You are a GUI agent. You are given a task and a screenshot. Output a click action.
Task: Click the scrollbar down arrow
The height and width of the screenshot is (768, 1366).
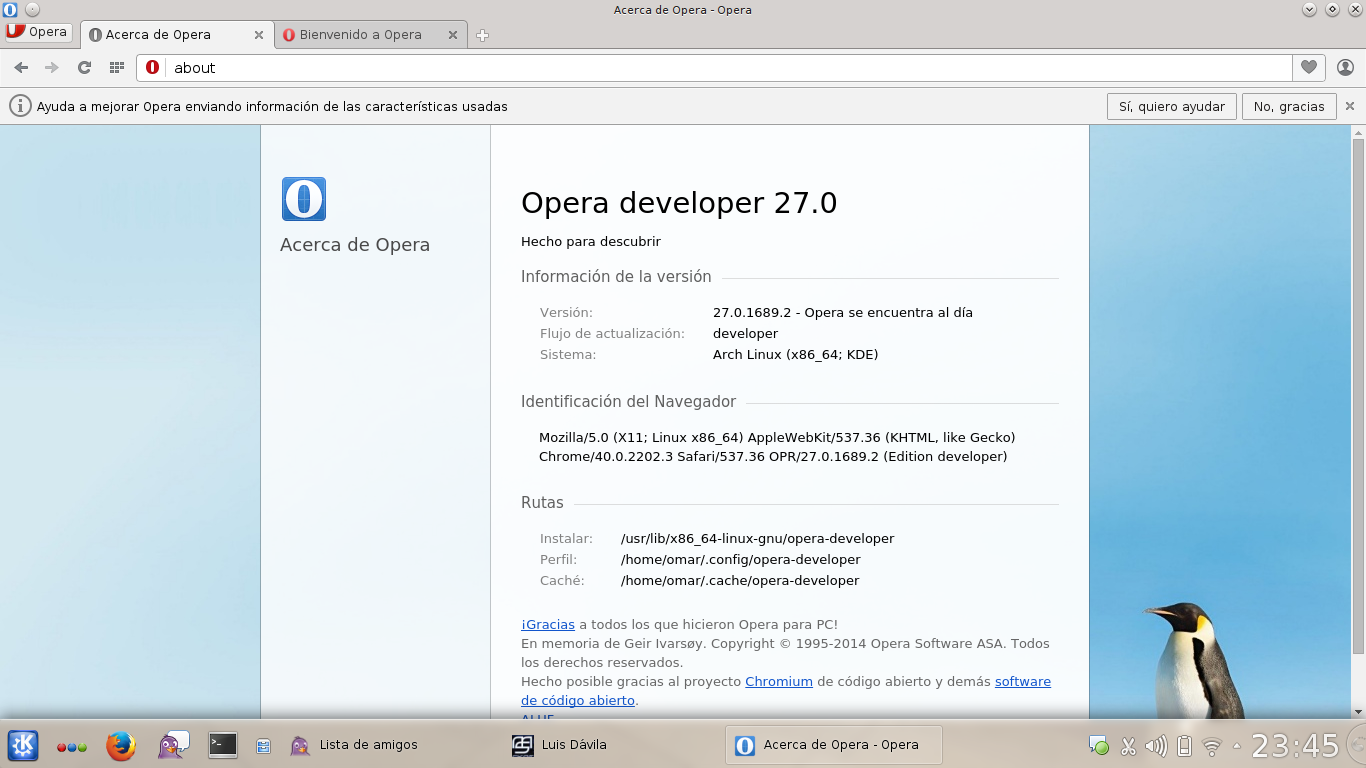coord(1358,711)
